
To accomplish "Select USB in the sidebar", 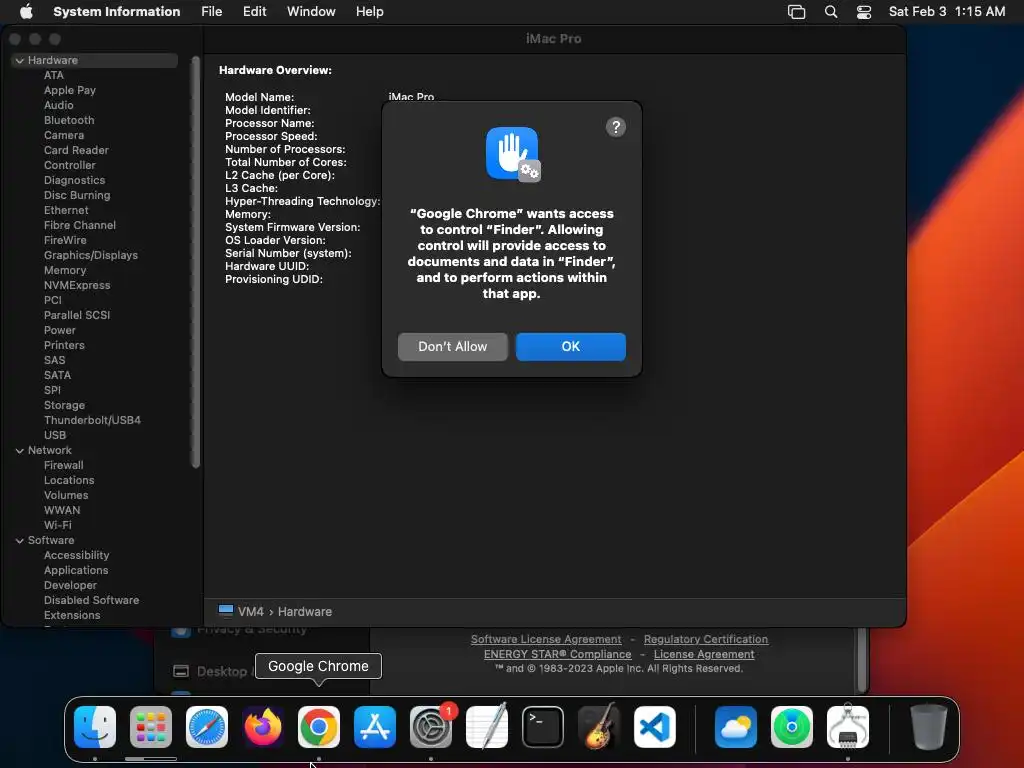I will point(55,436).
